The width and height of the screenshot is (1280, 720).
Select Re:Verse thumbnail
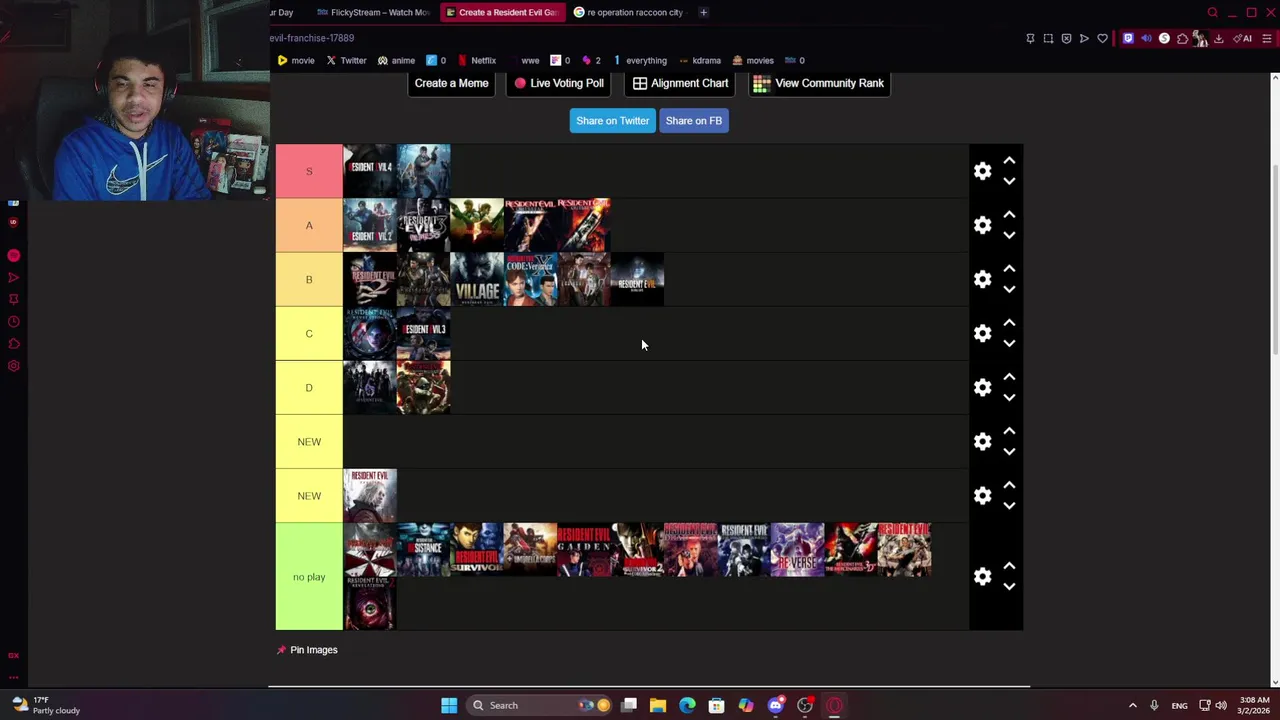click(x=797, y=549)
